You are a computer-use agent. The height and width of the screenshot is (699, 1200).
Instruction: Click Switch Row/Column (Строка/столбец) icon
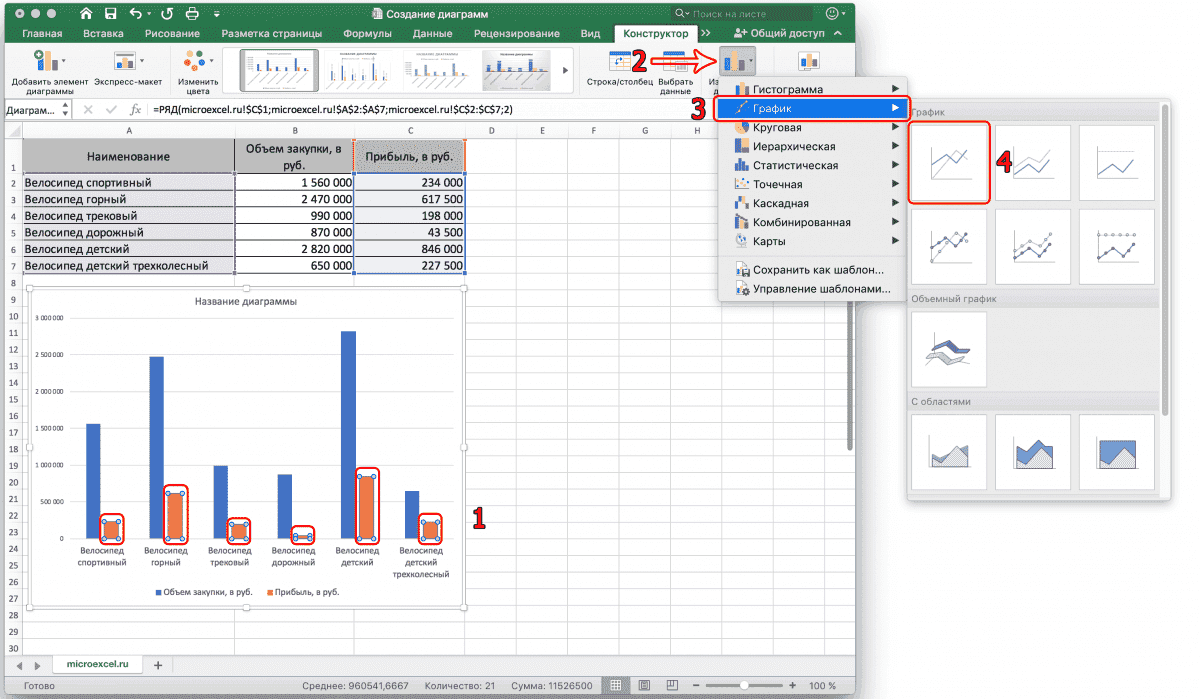[x=620, y=63]
